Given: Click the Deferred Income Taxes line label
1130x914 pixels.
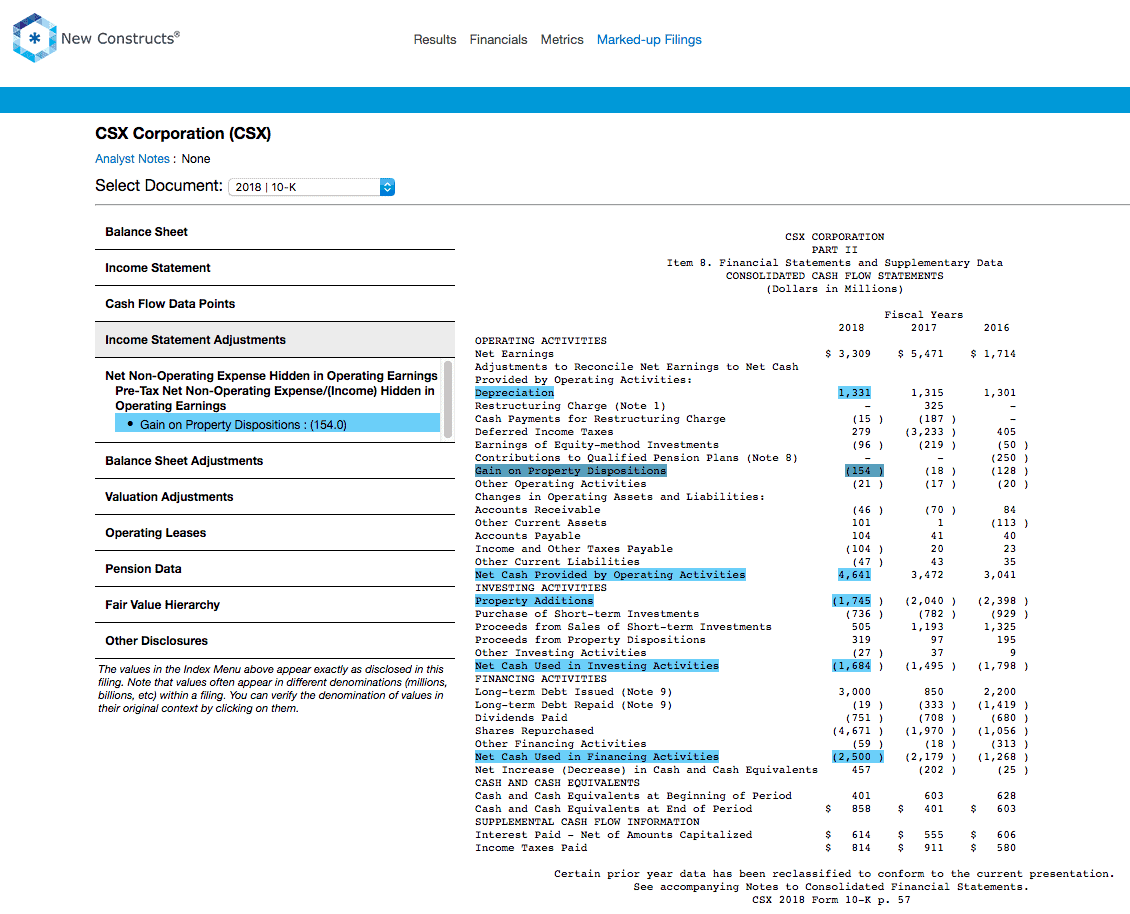Looking at the screenshot, I should click(544, 432).
